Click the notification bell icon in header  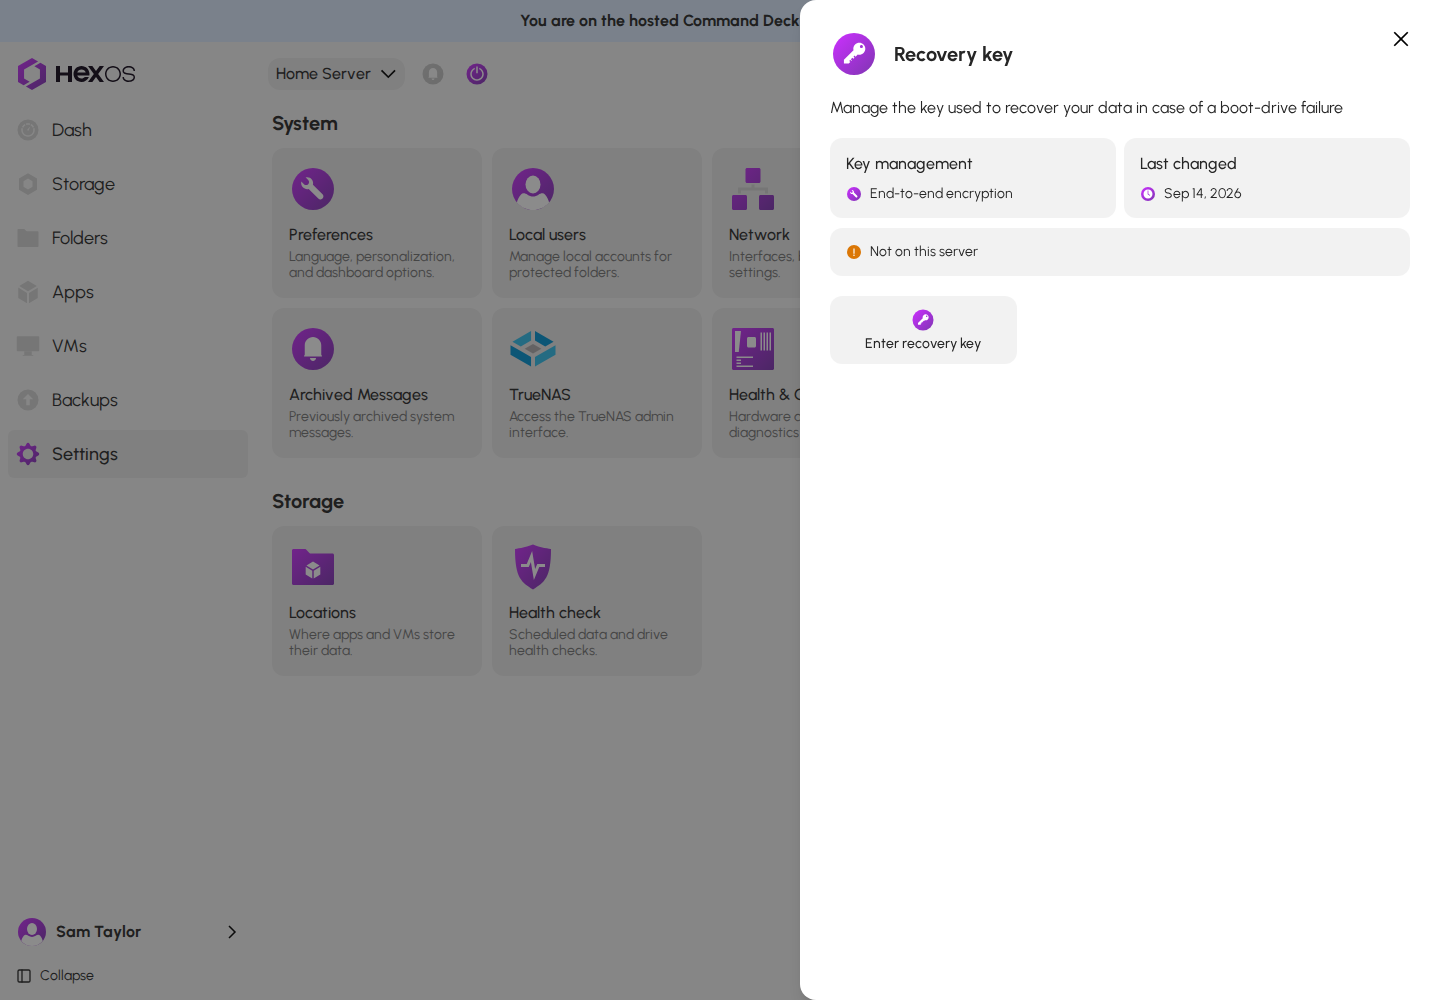(x=433, y=74)
